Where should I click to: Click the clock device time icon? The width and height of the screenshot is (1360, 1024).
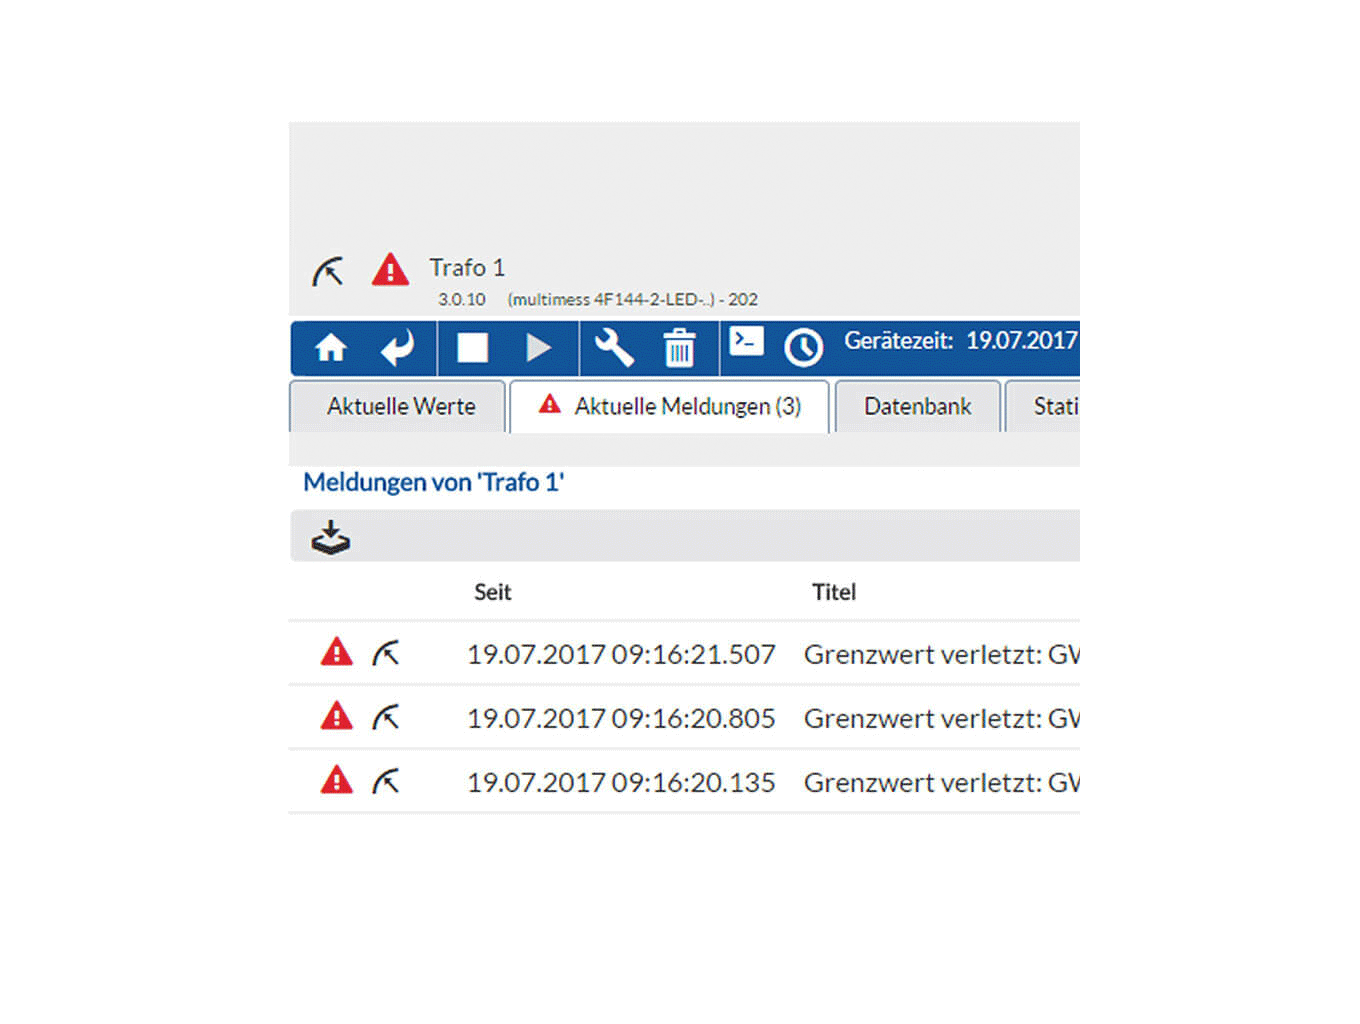click(x=803, y=348)
